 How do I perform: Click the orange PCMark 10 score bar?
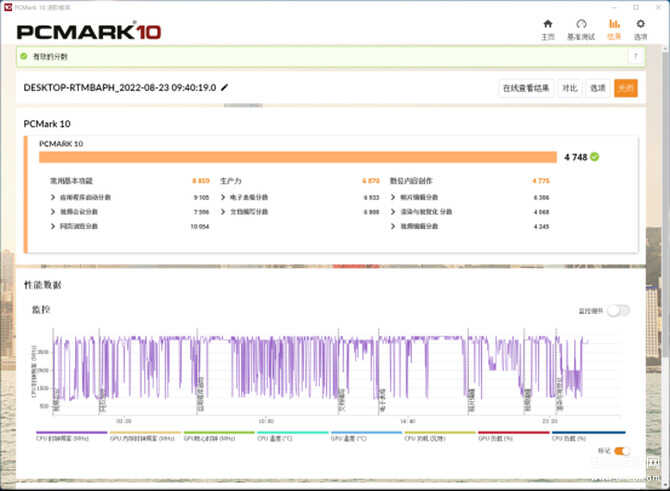tap(298, 157)
